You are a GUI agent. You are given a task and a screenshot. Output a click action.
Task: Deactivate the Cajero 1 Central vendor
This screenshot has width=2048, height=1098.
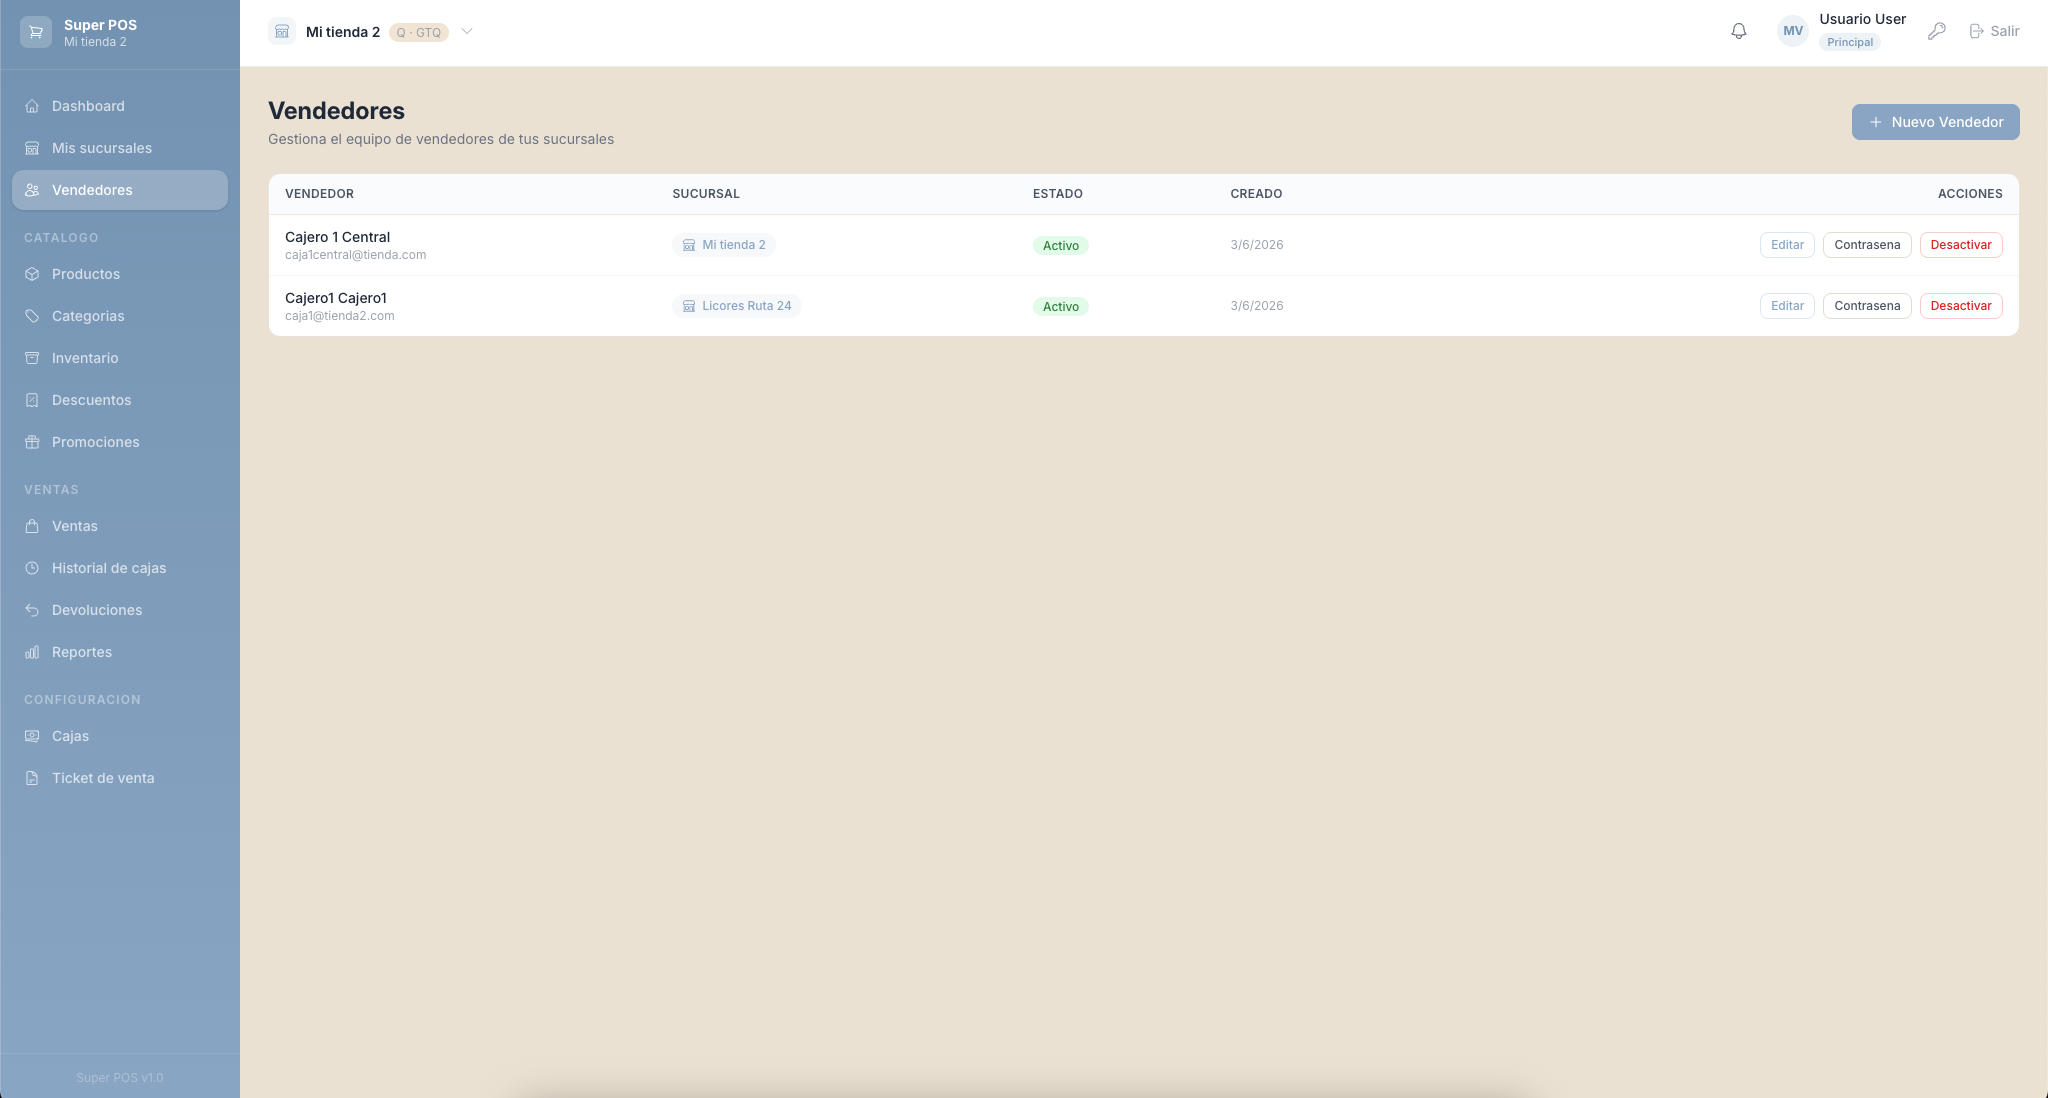coord(1960,245)
